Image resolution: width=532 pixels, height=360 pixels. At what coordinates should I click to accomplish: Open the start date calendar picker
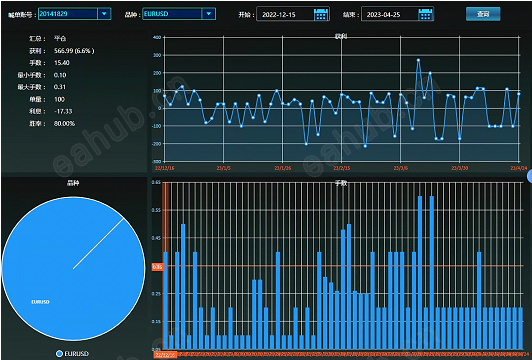click(x=320, y=15)
